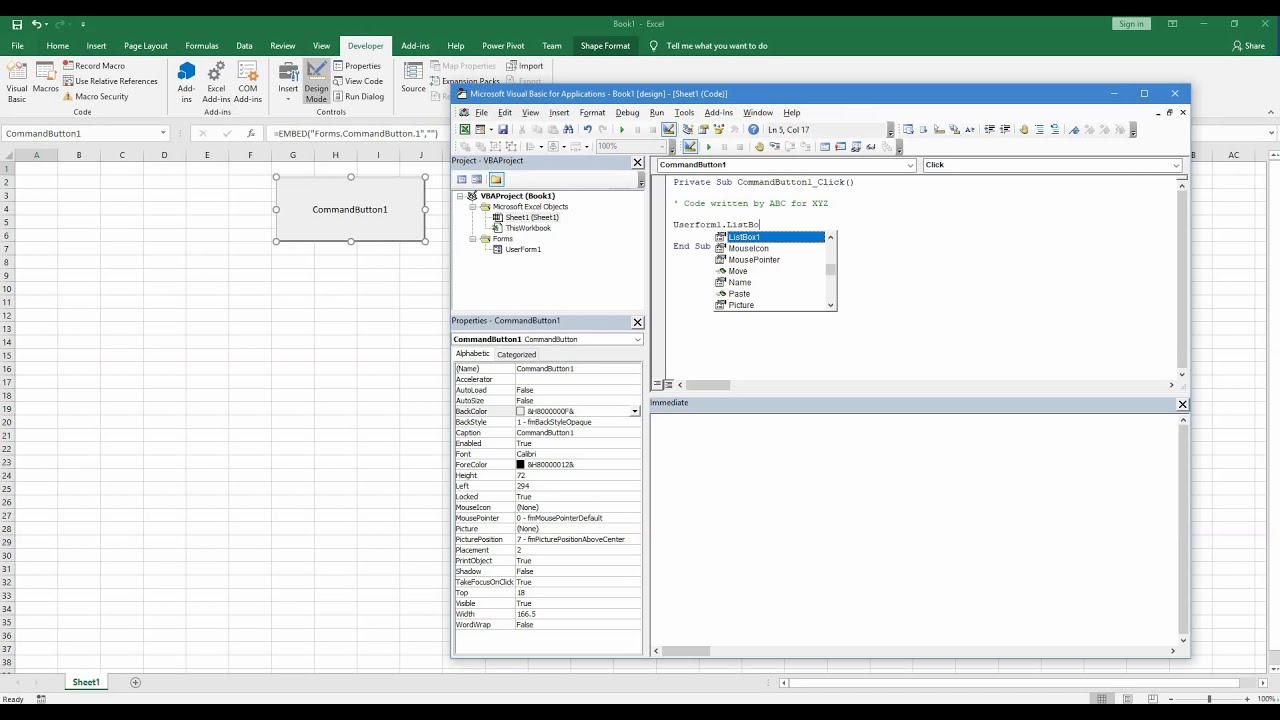Click the Comment Block icon in Edit toolbar
The image size is (1280, 720).
point(1040,130)
